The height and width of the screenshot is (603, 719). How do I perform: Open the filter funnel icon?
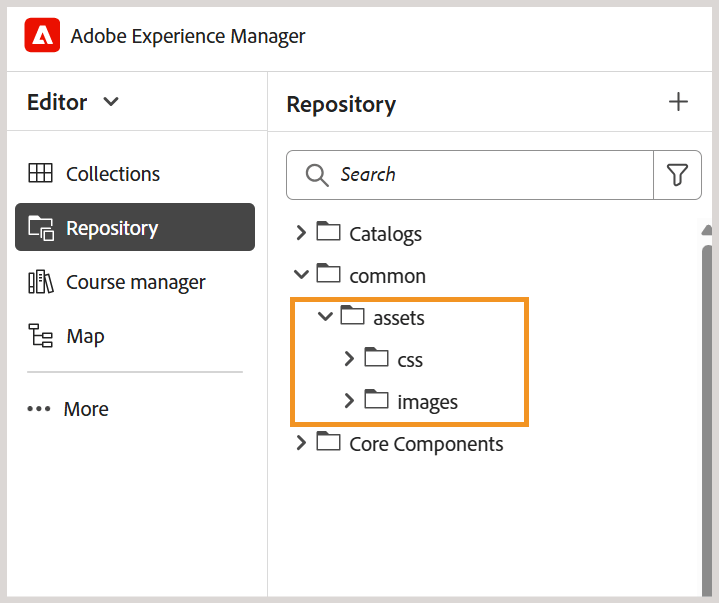(x=677, y=175)
